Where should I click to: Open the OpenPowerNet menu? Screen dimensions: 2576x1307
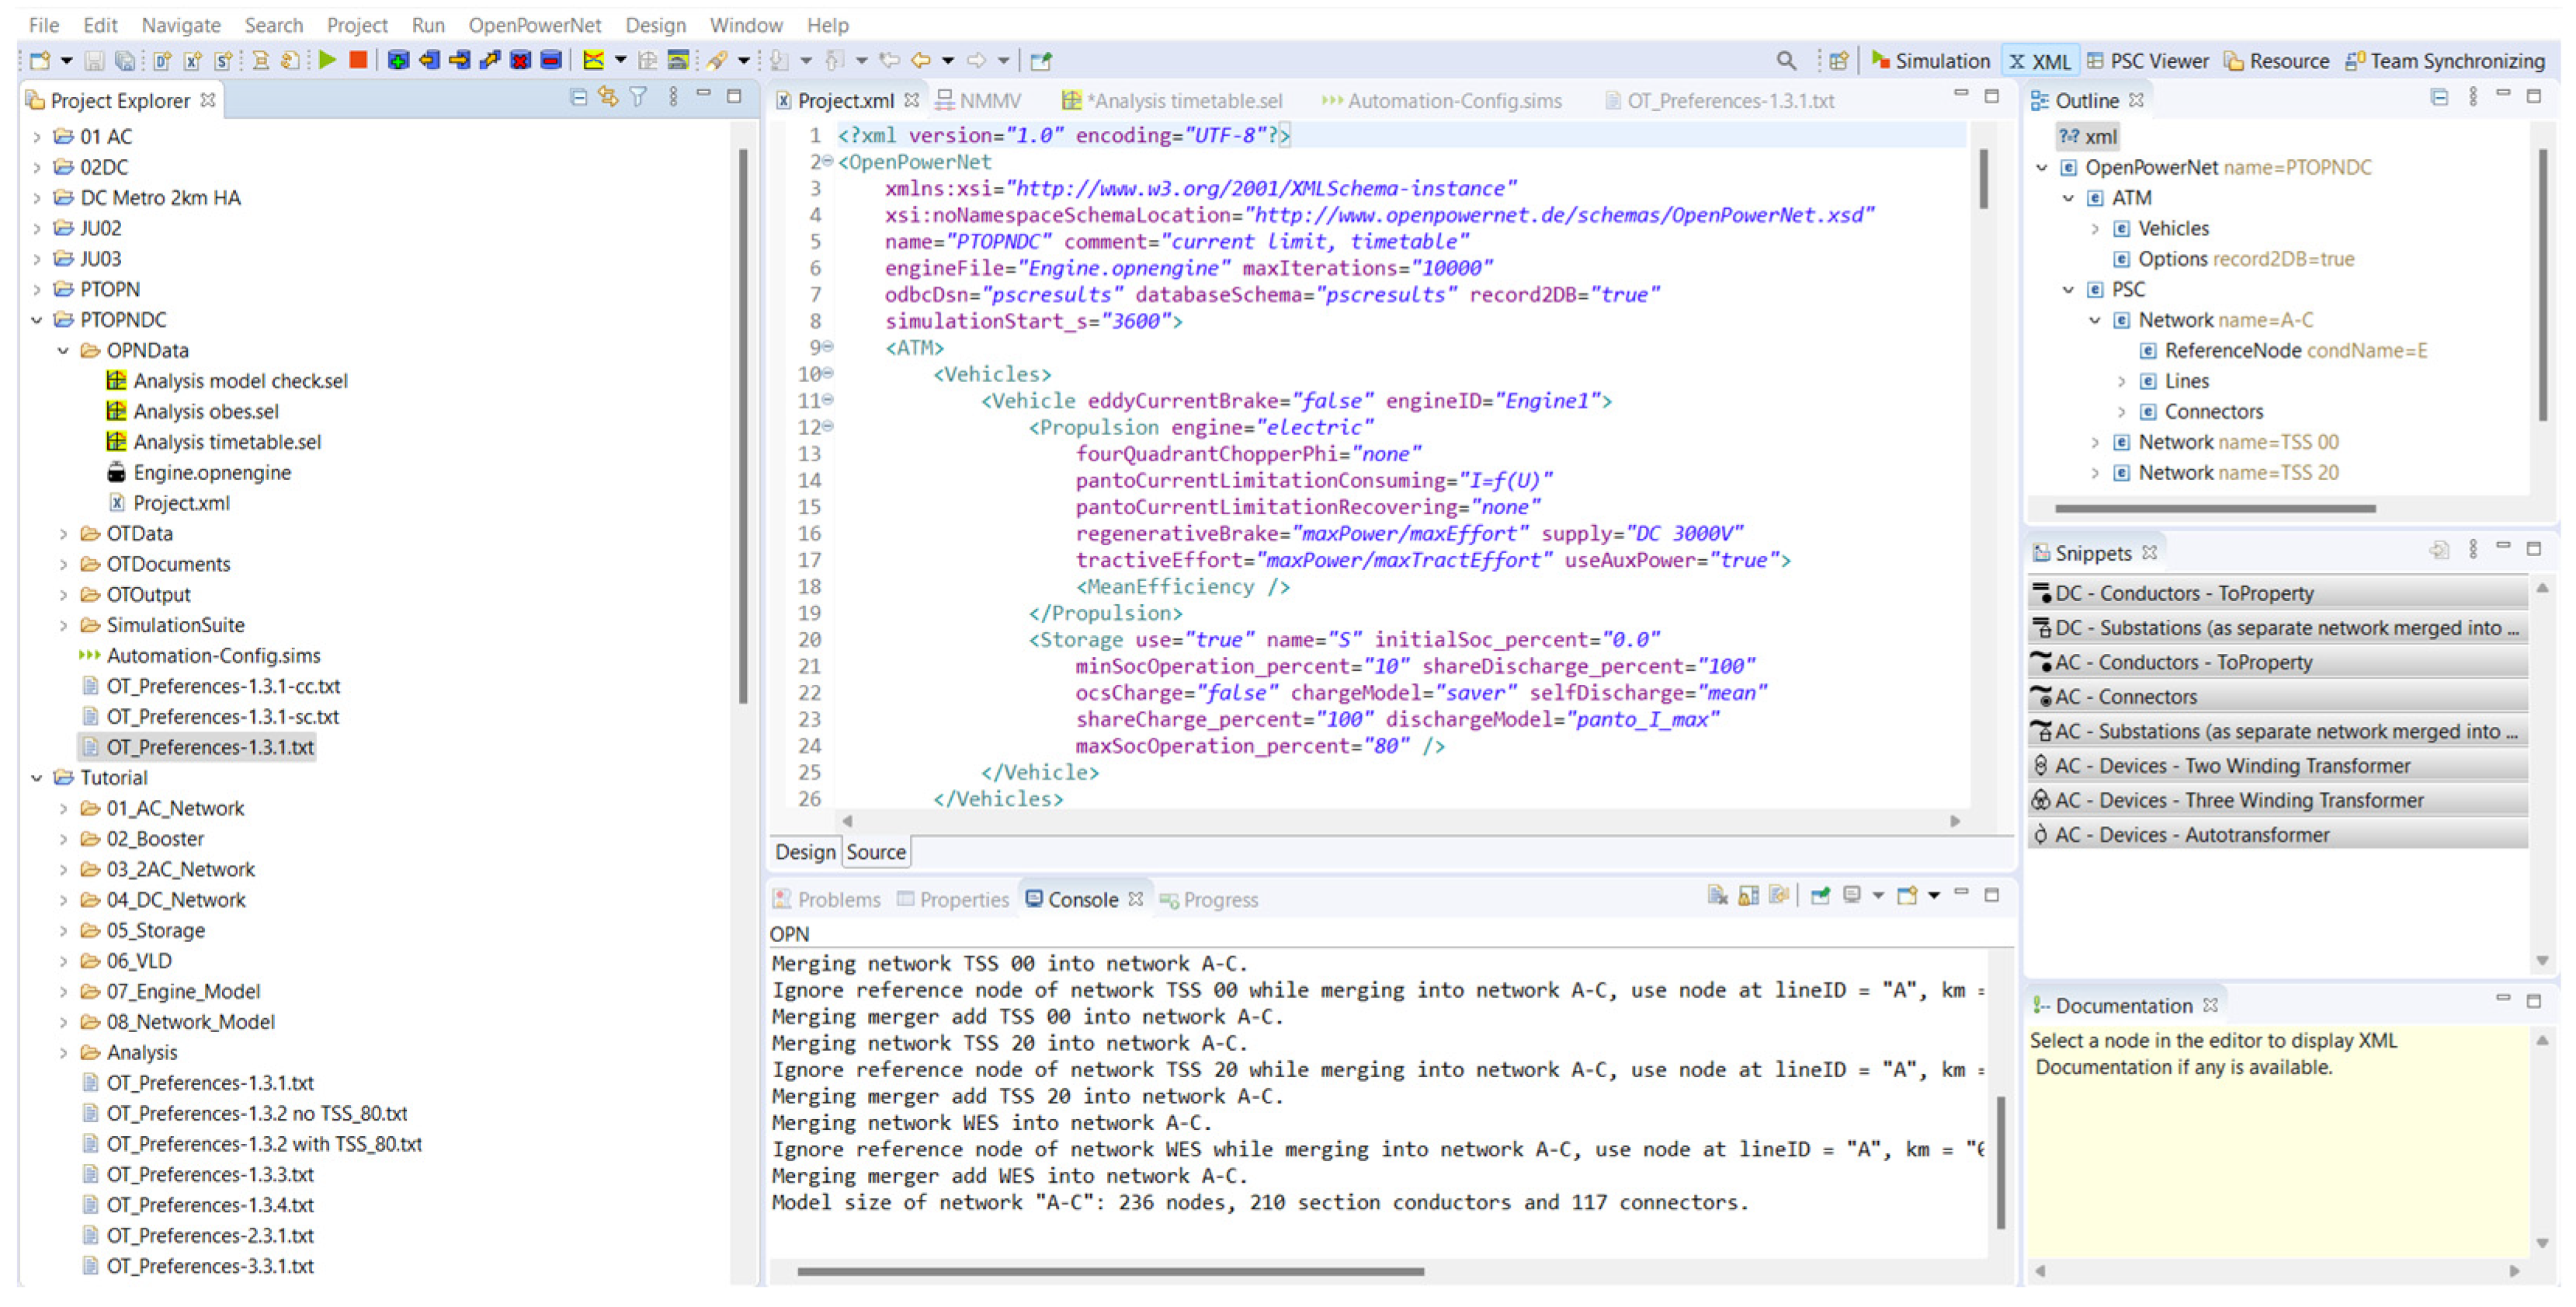[535, 25]
